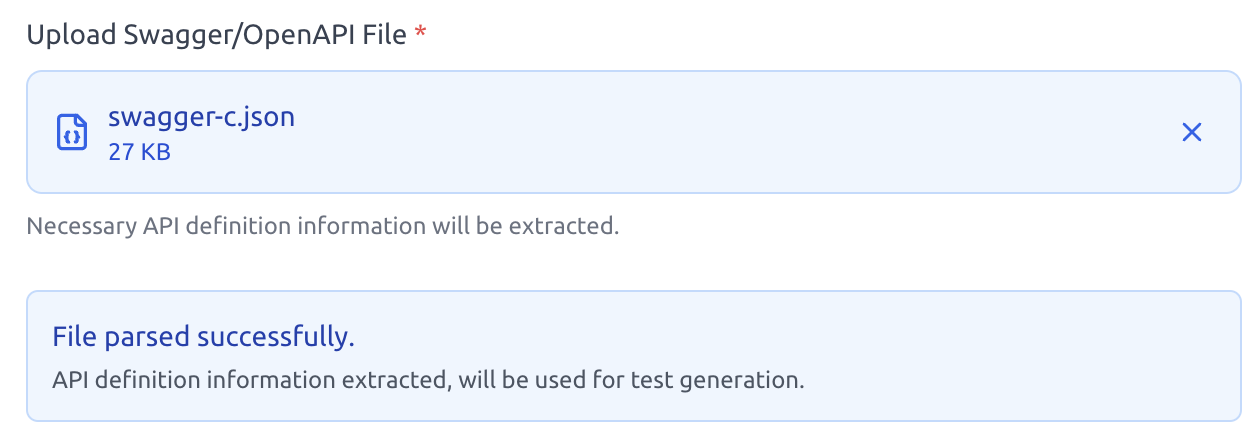Select the swagger-c.json file name
The height and width of the screenshot is (442, 1260).
tap(201, 117)
